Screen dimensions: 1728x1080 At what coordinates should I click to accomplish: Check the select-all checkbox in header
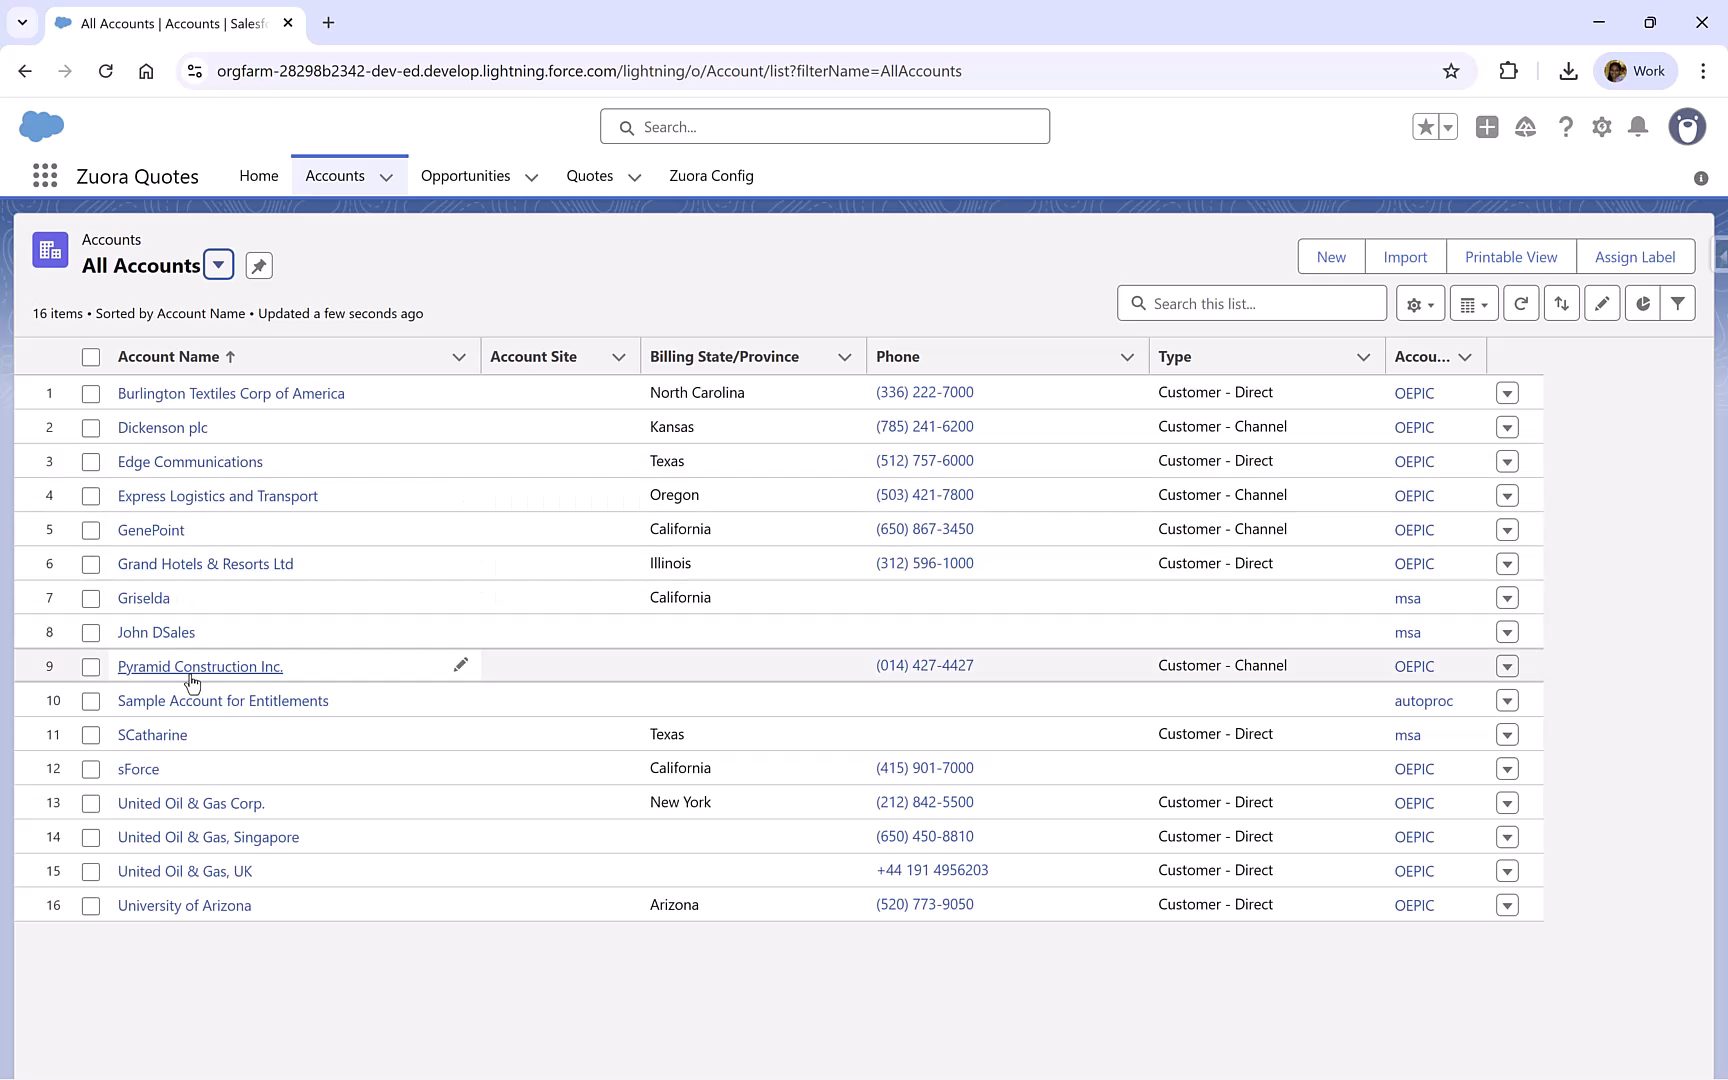(x=91, y=356)
